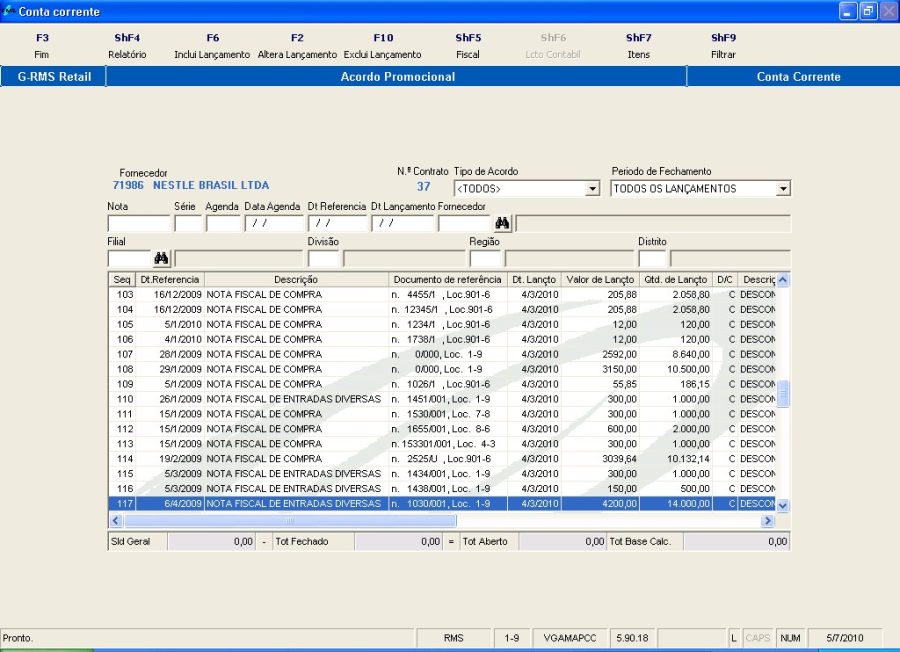Click F6 Inclui Lançamento

[212, 46]
